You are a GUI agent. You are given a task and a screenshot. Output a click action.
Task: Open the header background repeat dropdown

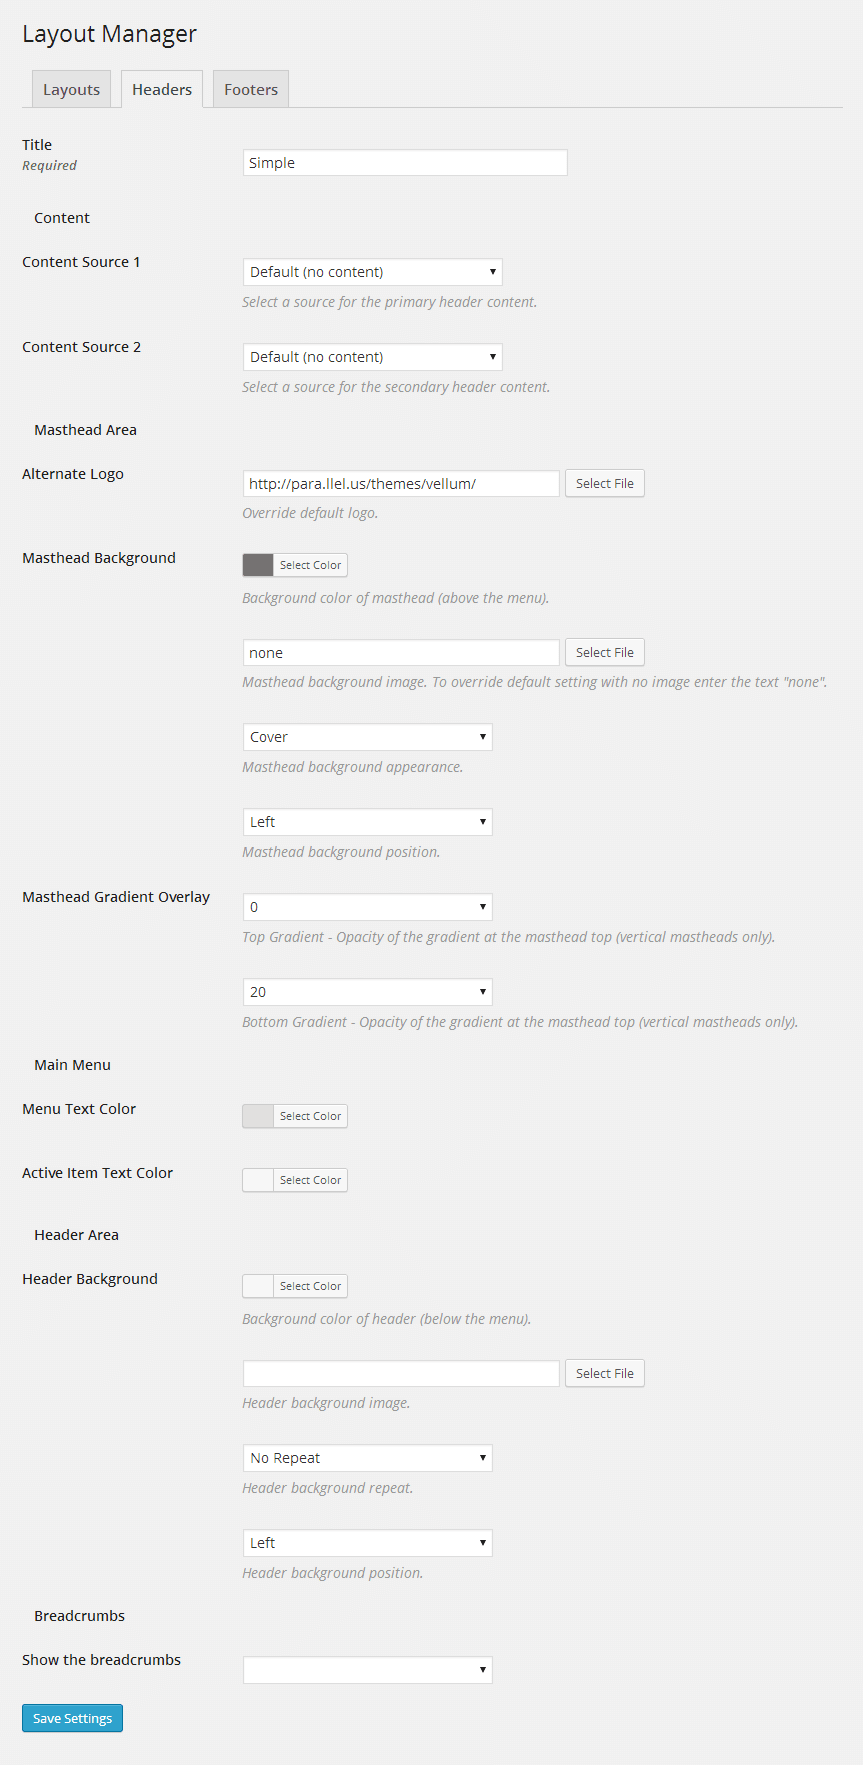pos(367,1458)
